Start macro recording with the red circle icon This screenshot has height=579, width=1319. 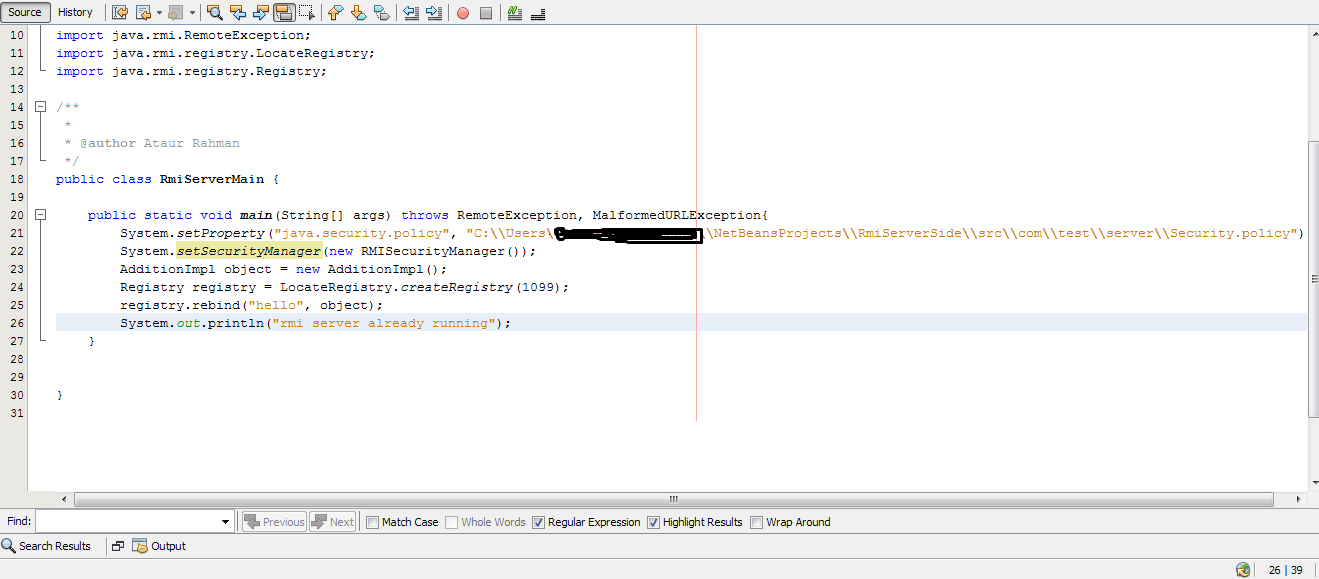coord(463,12)
